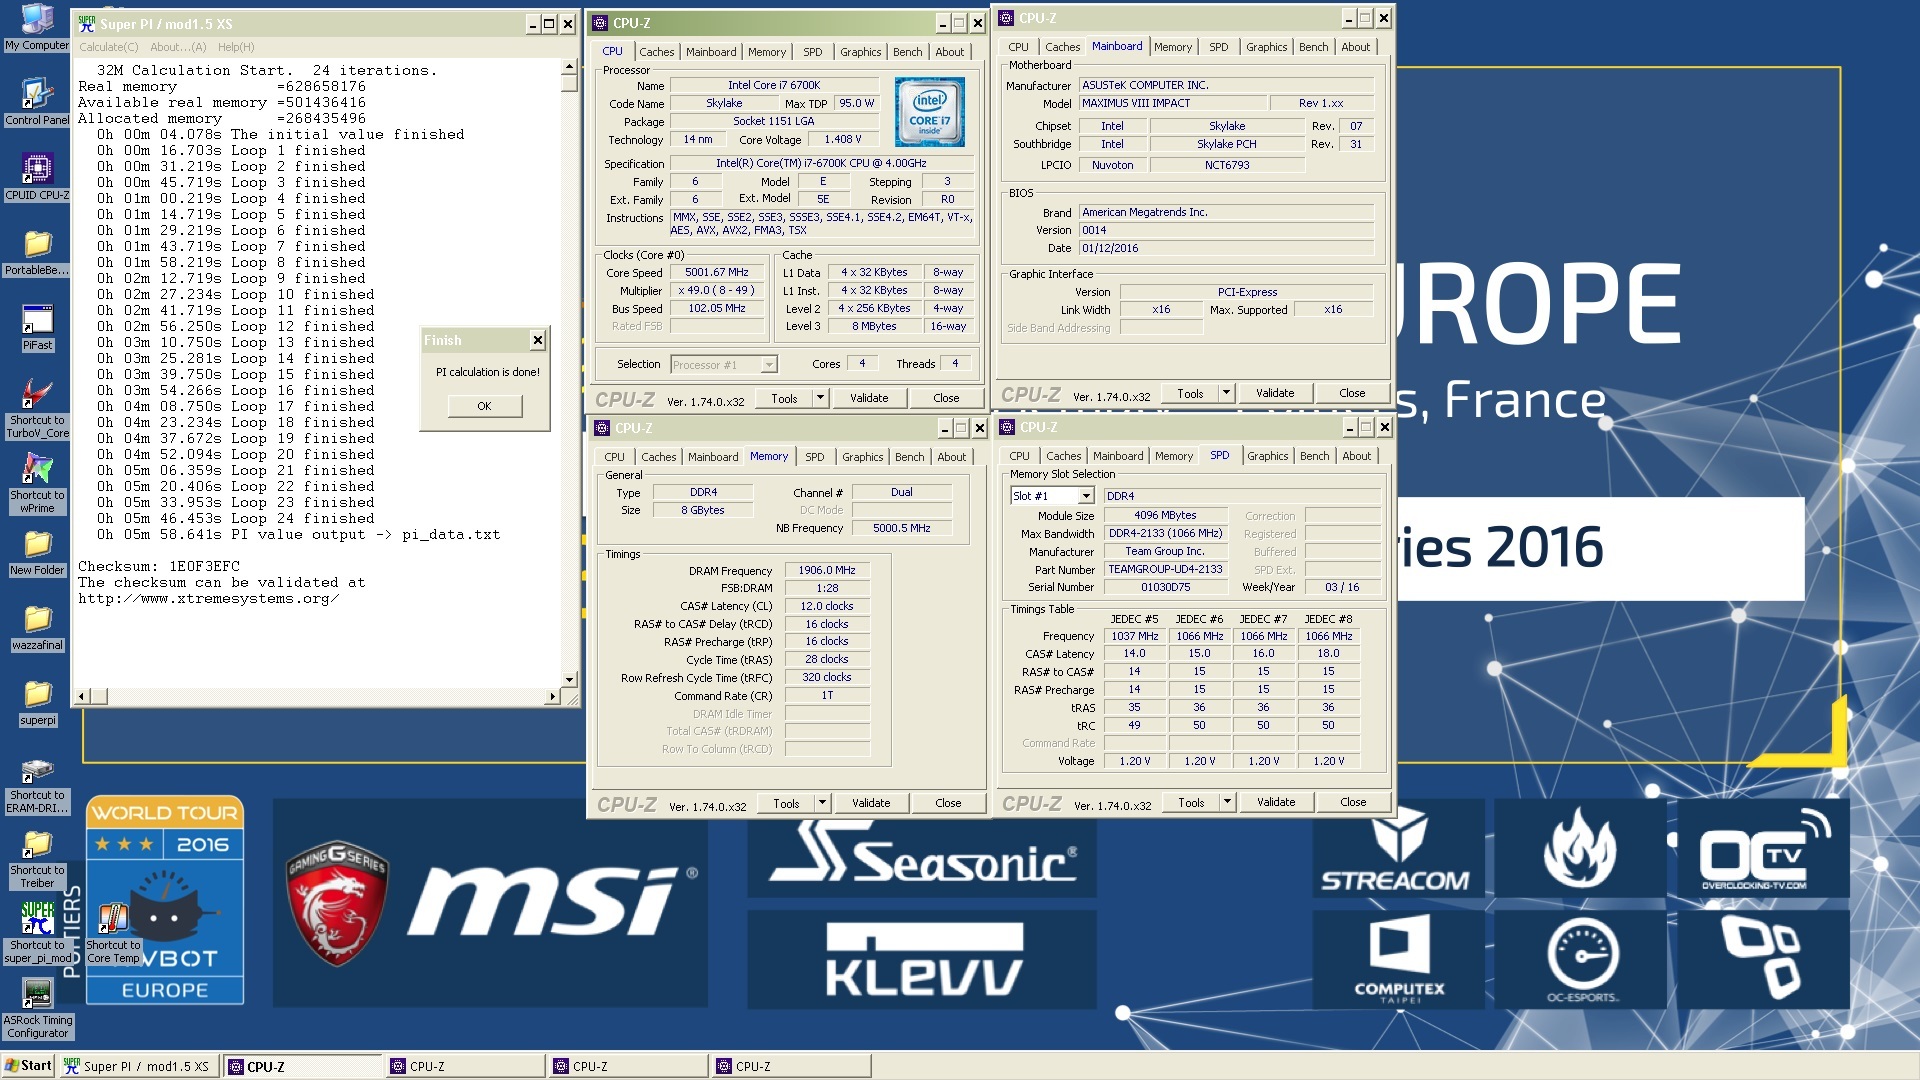Launch Shortcut to ERAM-DRI icon
Viewport: 1920px width, 1080px height.
[x=37, y=784]
